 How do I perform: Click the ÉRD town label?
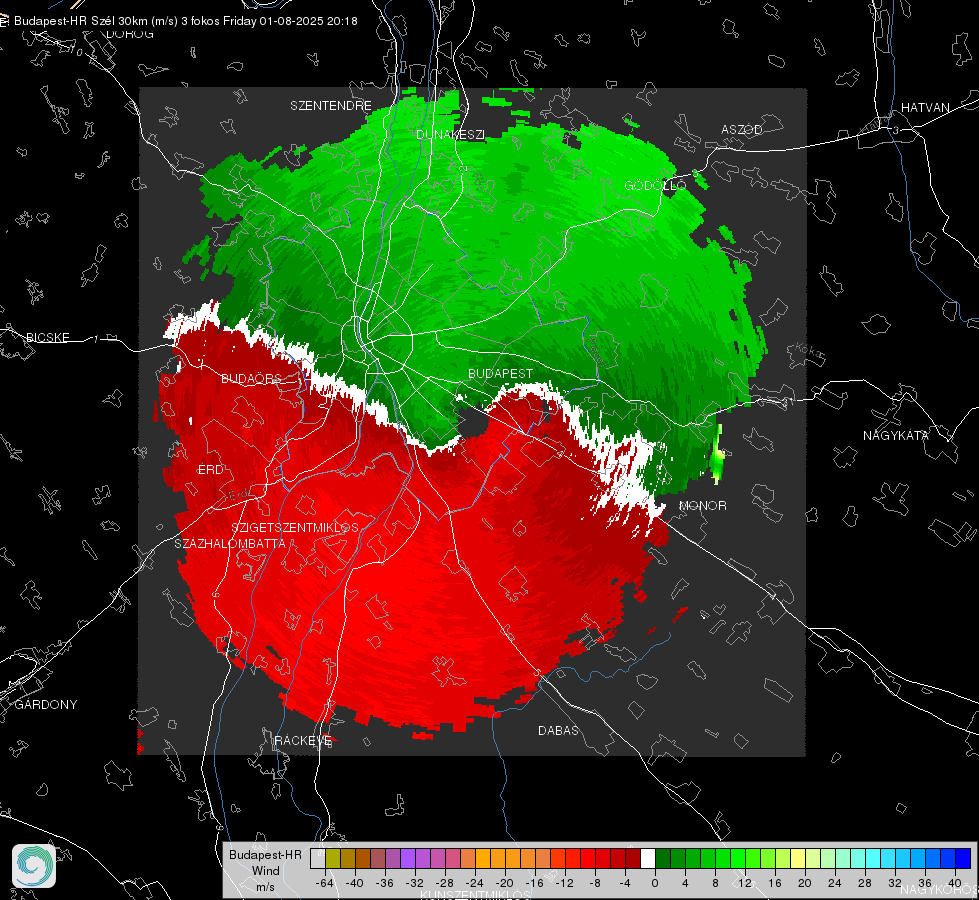point(210,470)
